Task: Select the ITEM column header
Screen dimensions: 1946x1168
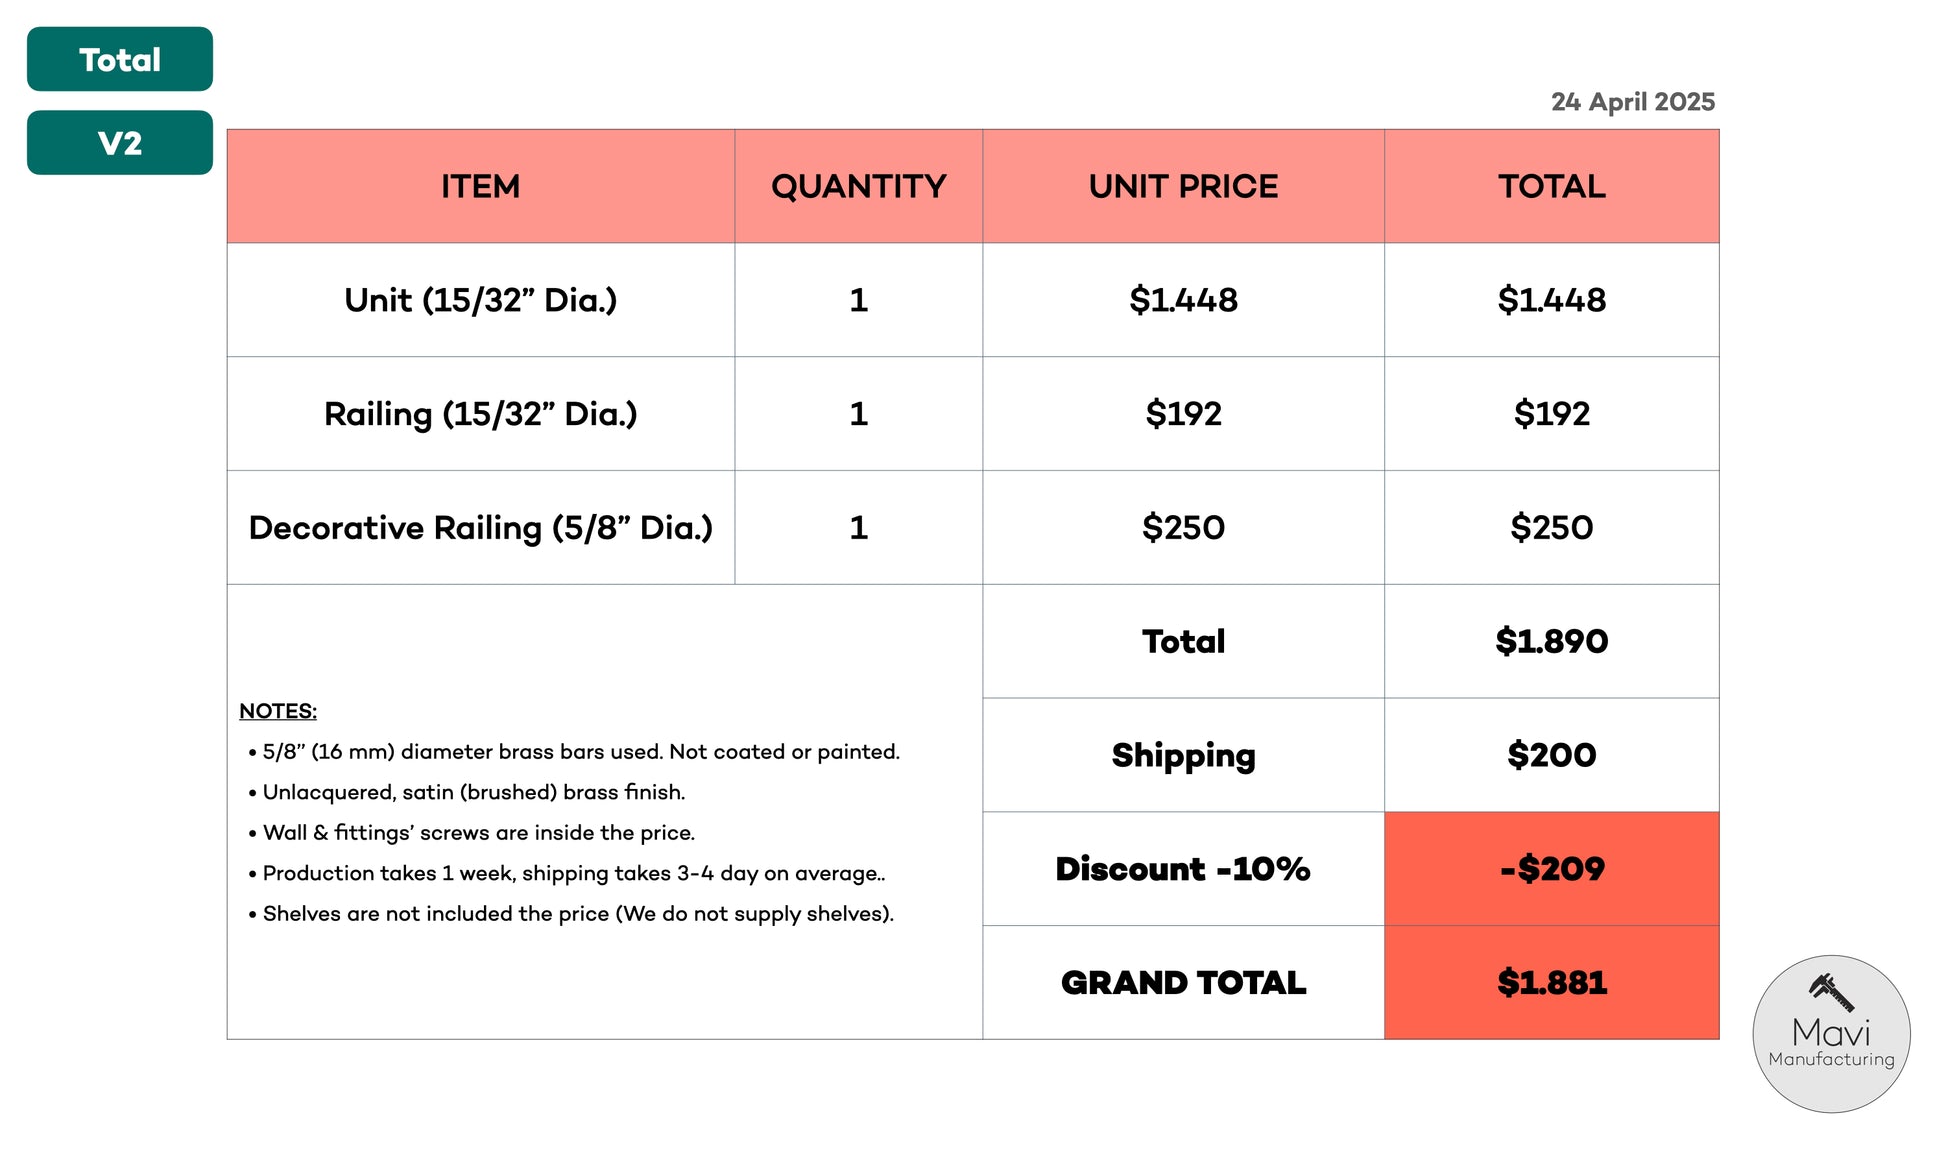Action: (481, 186)
